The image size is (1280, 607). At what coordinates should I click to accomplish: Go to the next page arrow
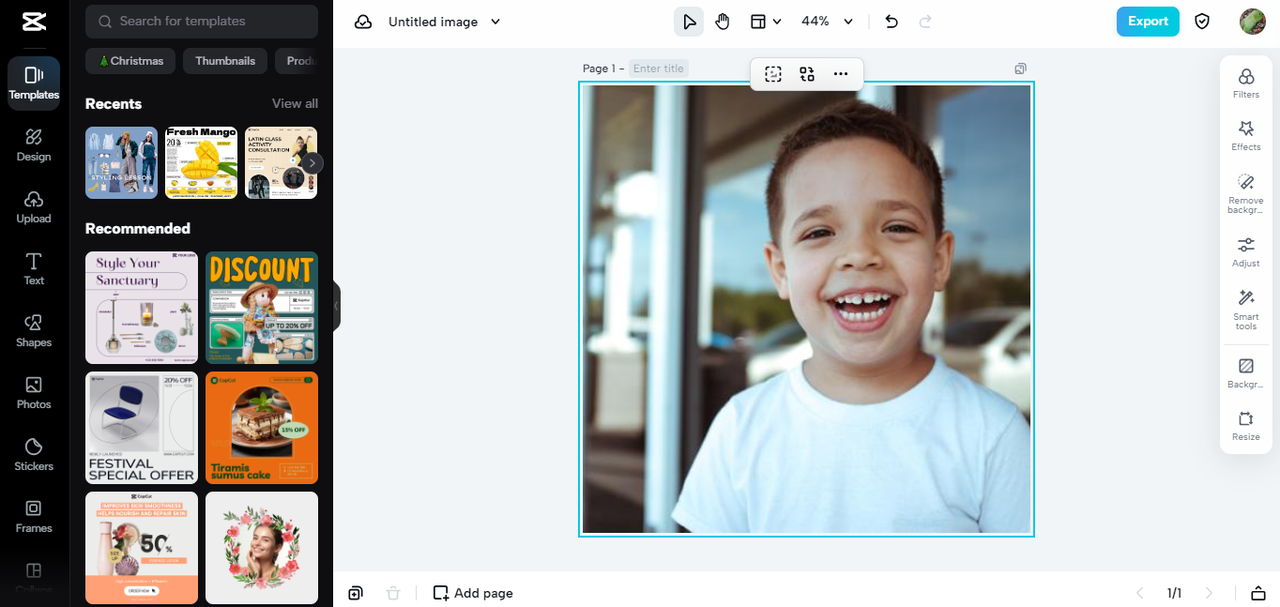tap(1209, 593)
